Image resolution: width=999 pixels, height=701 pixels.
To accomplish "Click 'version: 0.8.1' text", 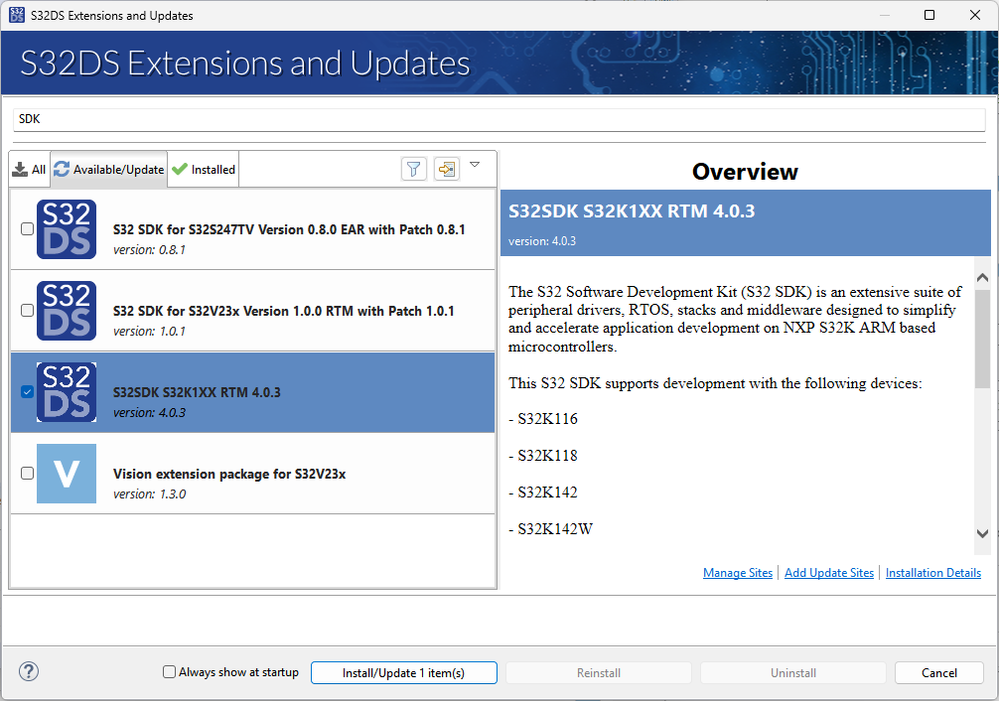I will tap(149, 250).
